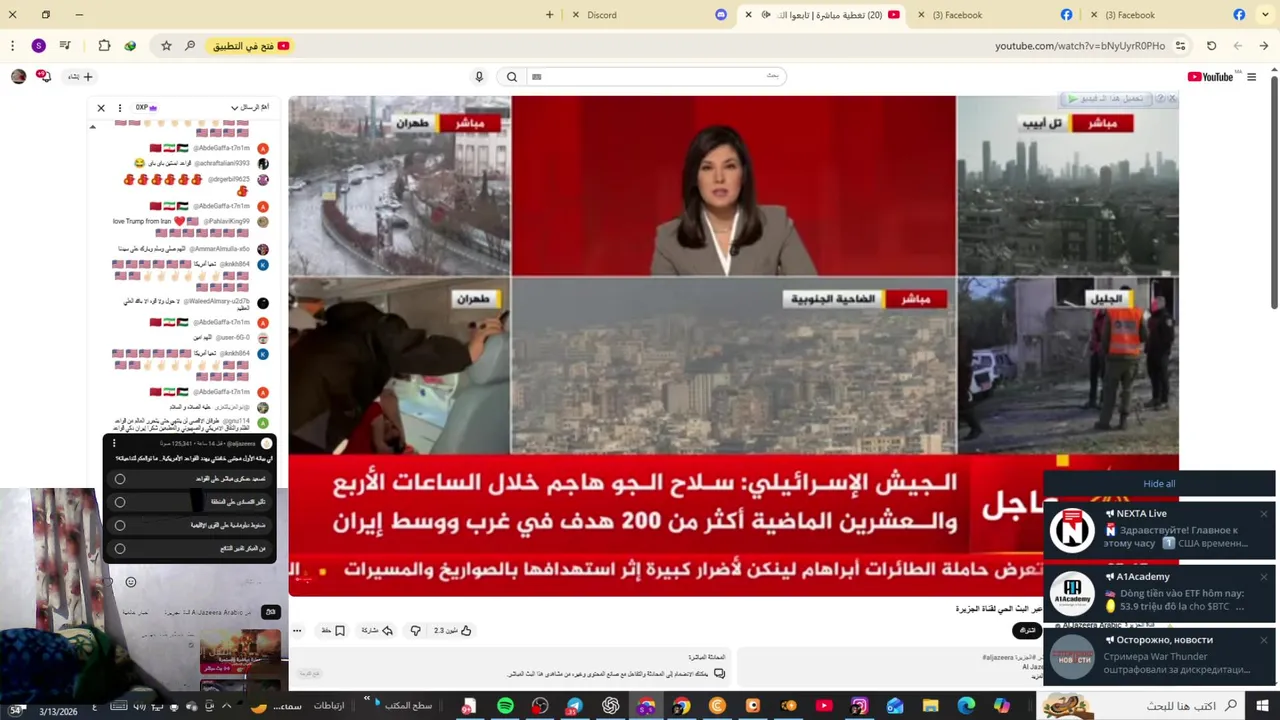Click the 0XP crown badge in chat
This screenshot has height=720, width=1280.
(147, 107)
